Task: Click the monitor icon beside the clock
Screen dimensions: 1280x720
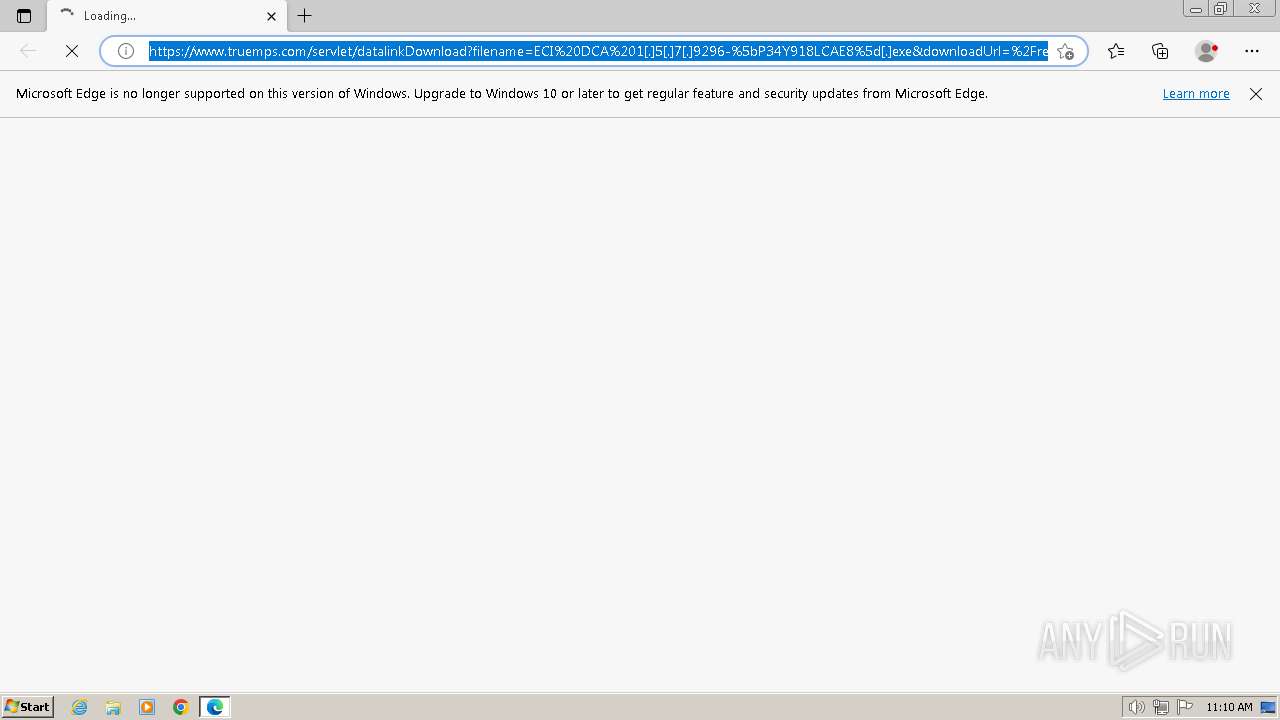Action: (x=1268, y=707)
